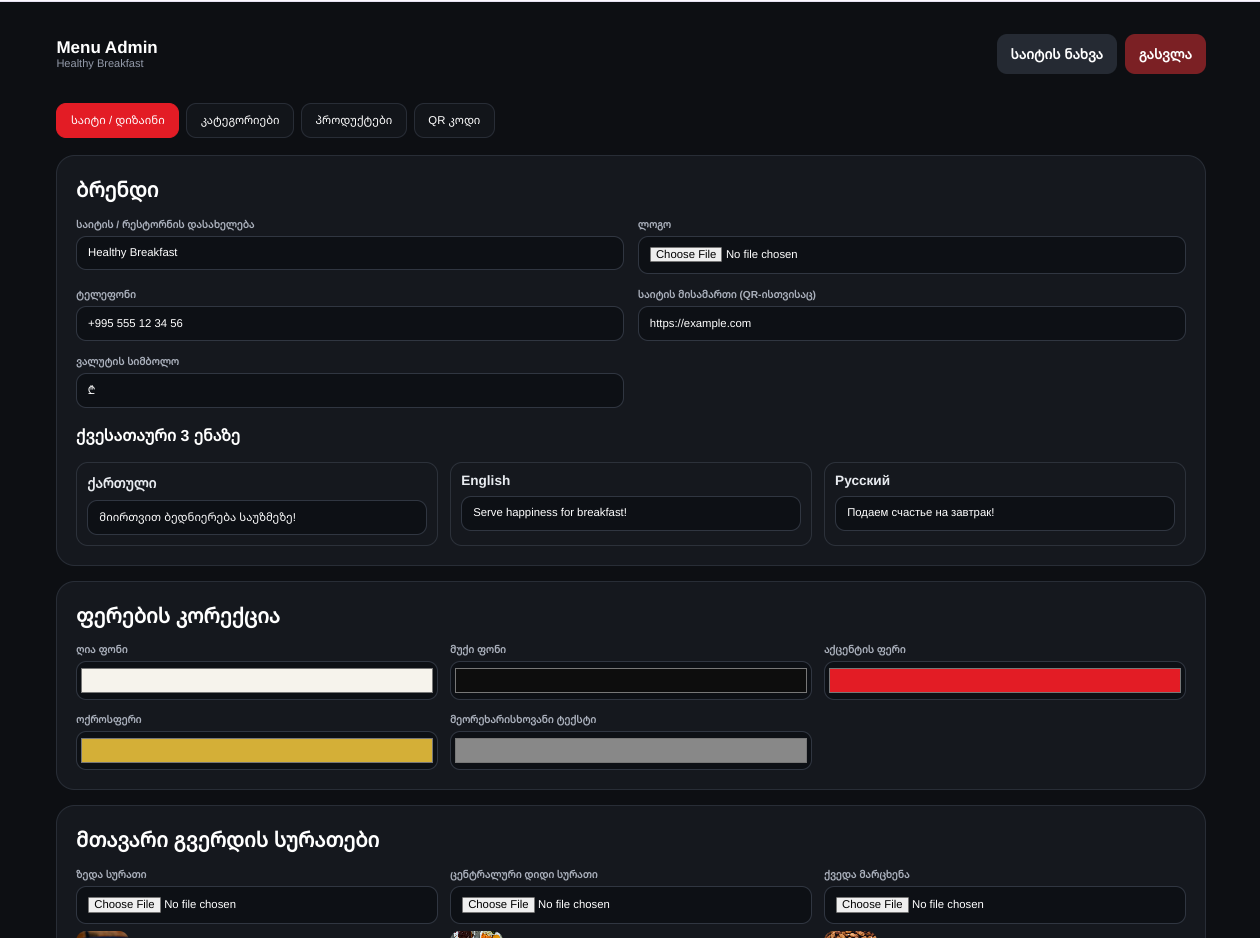The width and height of the screenshot is (1260, 938).
Task: Edit the Русский subtitle field
Action: (x=1005, y=513)
